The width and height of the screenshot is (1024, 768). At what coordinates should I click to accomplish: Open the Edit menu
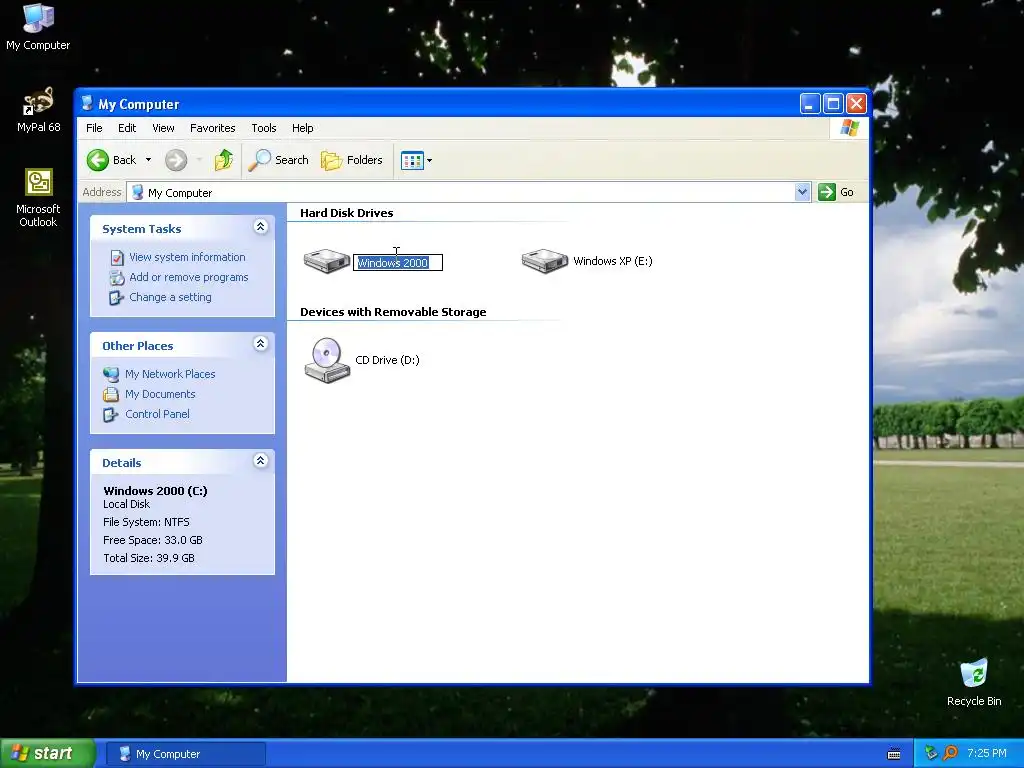coord(127,128)
